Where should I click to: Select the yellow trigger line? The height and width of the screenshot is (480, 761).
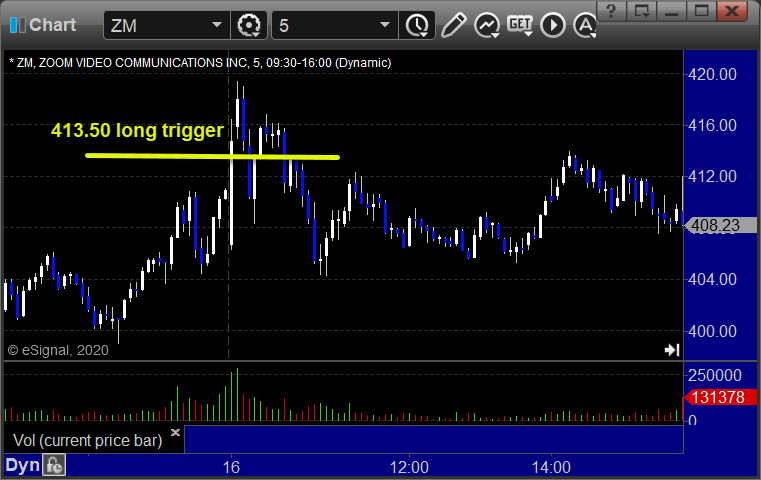(212, 156)
